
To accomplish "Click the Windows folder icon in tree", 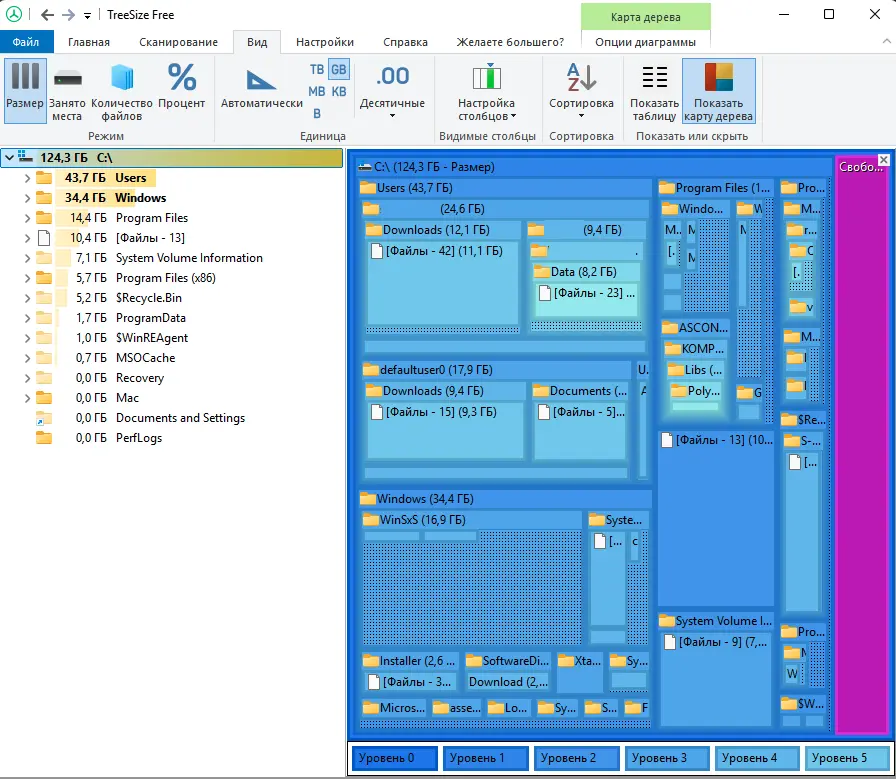I will (x=43, y=198).
